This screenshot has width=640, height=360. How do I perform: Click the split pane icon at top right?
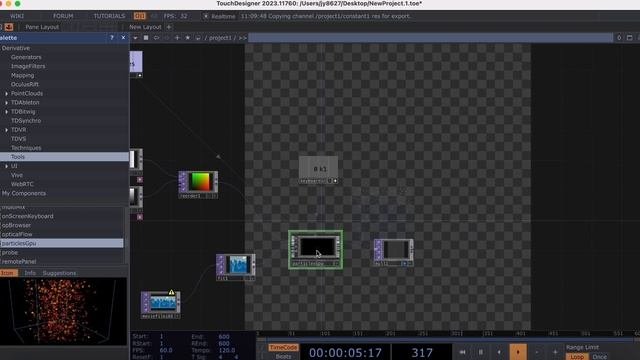pos(629,38)
